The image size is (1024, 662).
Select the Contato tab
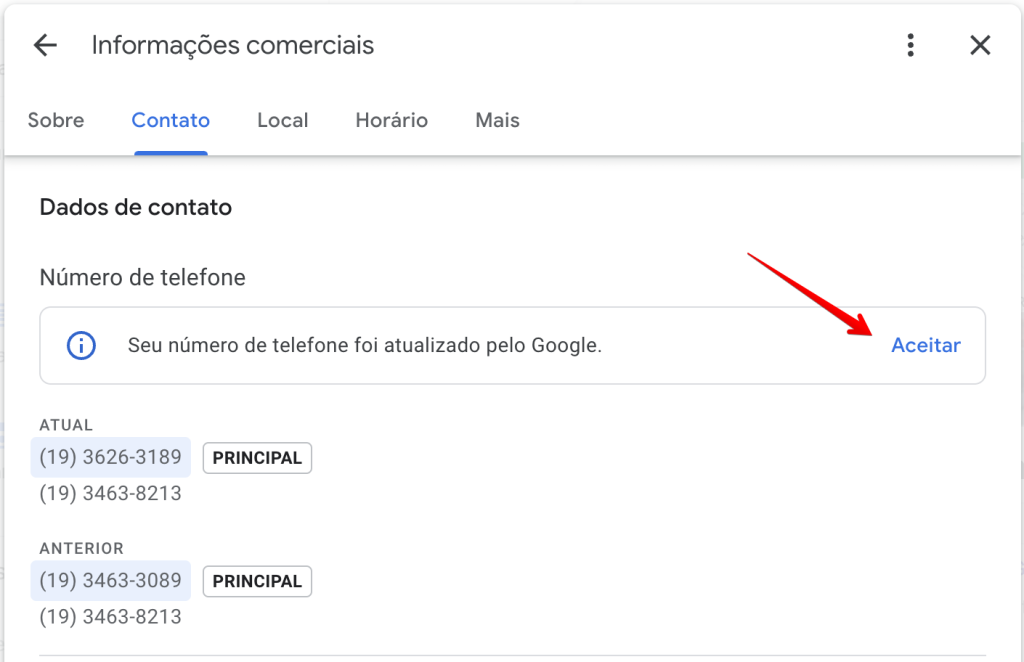coord(170,120)
